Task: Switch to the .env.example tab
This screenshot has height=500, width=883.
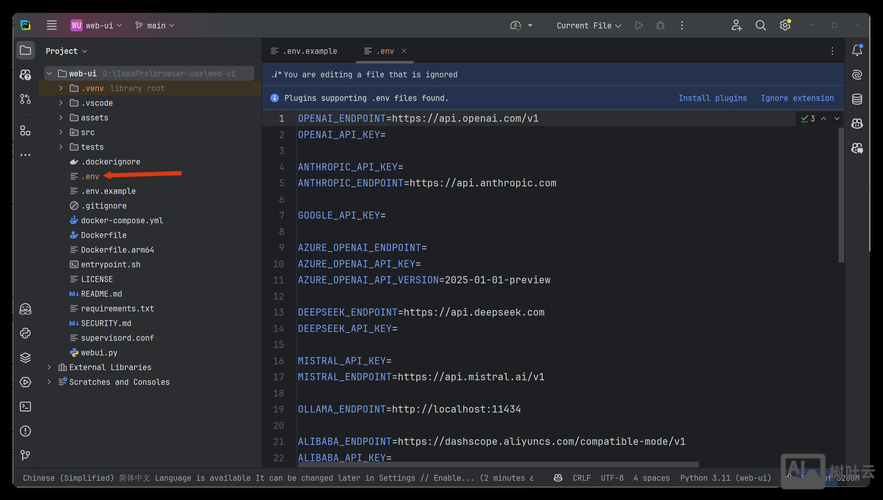Action: coord(309,51)
